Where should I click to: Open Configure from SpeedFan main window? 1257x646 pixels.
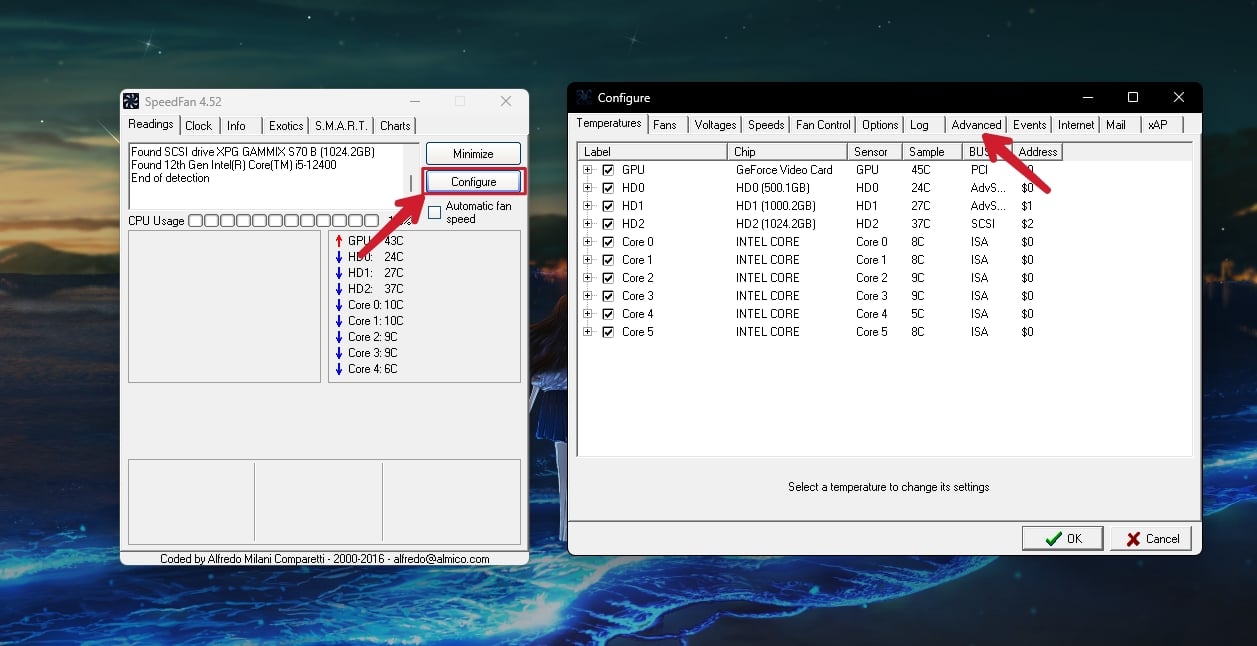click(x=473, y=182)
